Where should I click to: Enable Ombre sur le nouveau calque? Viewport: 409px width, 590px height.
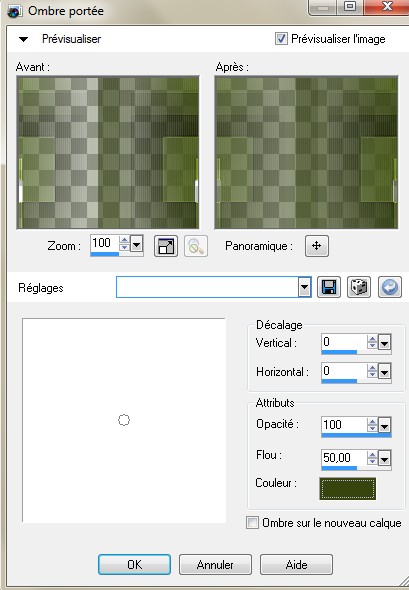[x=252, y=523]
